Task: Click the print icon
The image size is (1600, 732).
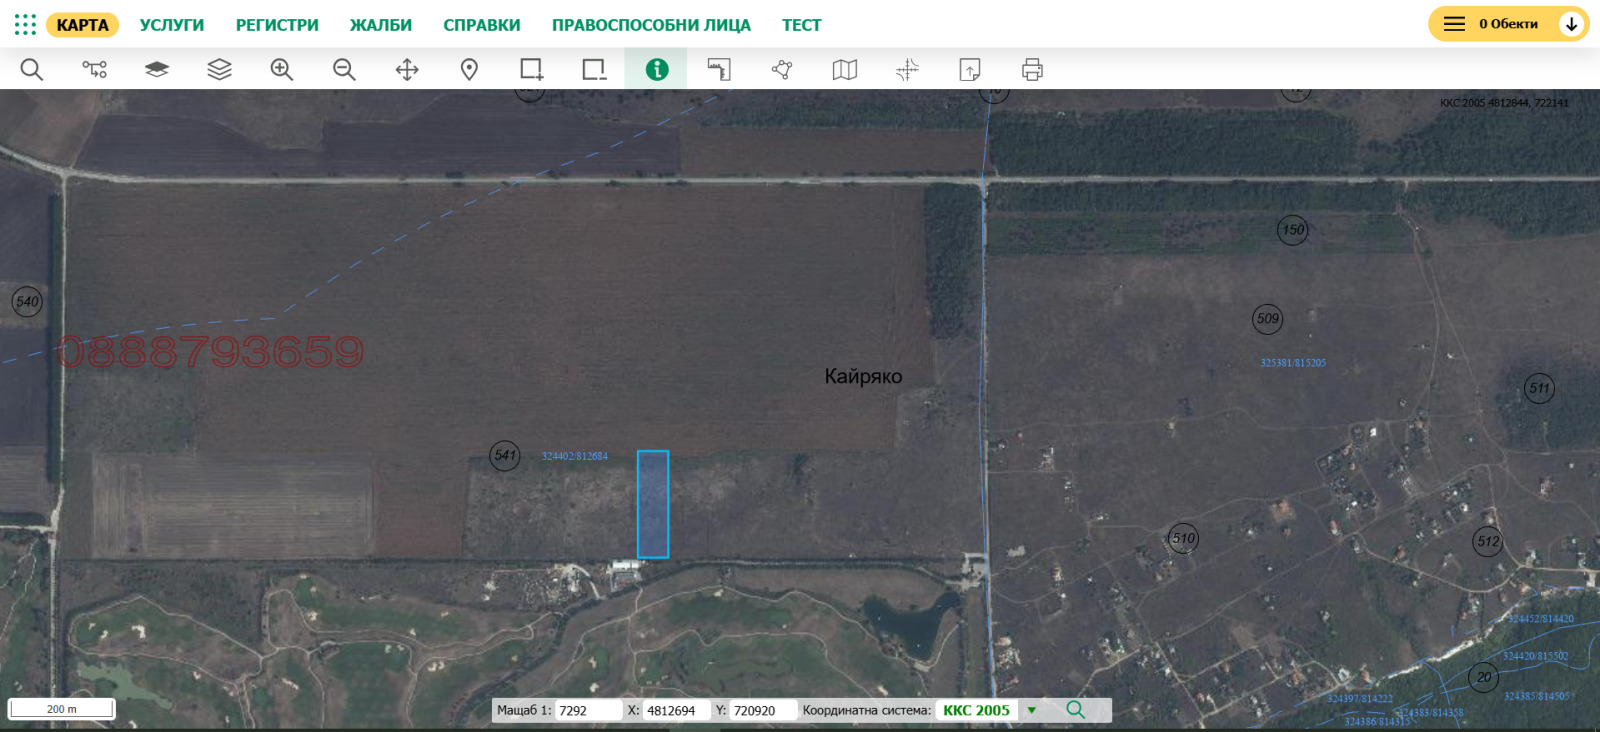Action: (x=1032, y=69)
